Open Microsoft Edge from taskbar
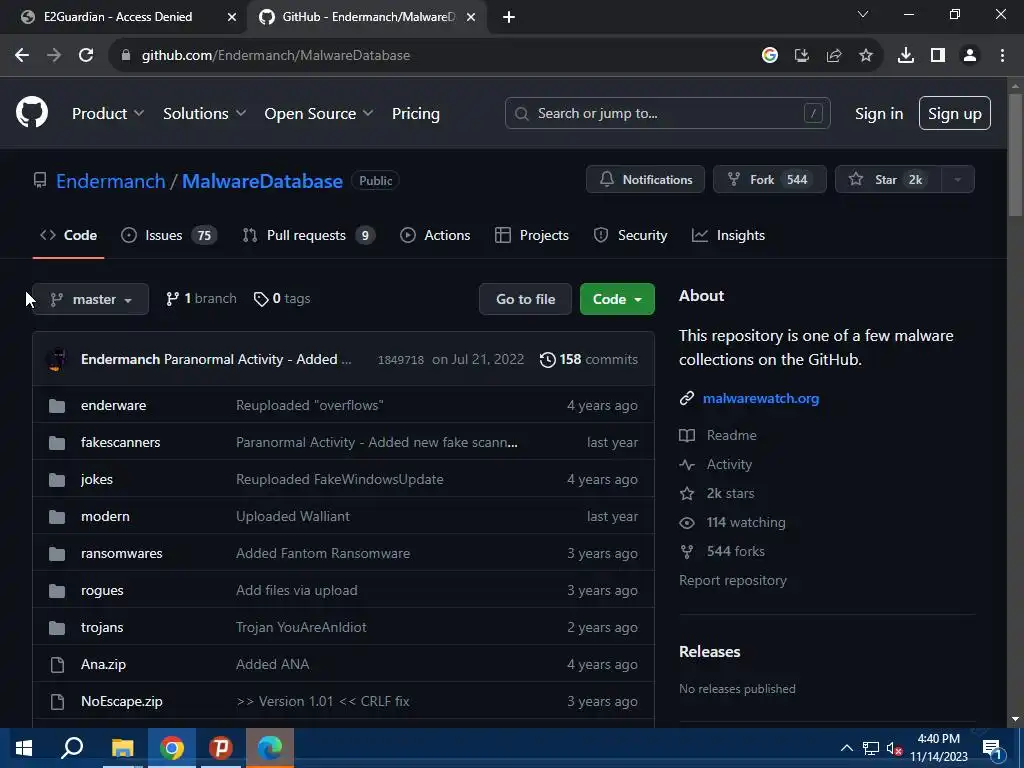This screenshot has height=768, width=1024. (270, 748)
